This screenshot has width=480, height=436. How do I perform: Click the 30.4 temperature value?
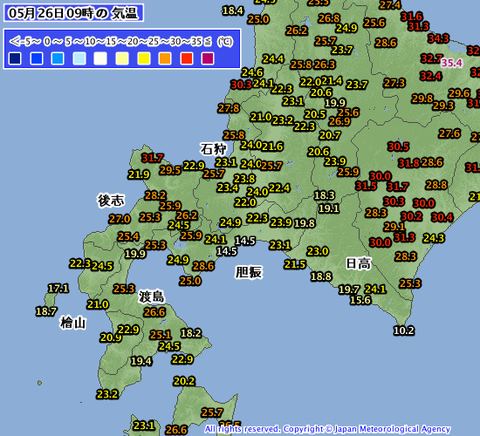[x=442, y=217]
